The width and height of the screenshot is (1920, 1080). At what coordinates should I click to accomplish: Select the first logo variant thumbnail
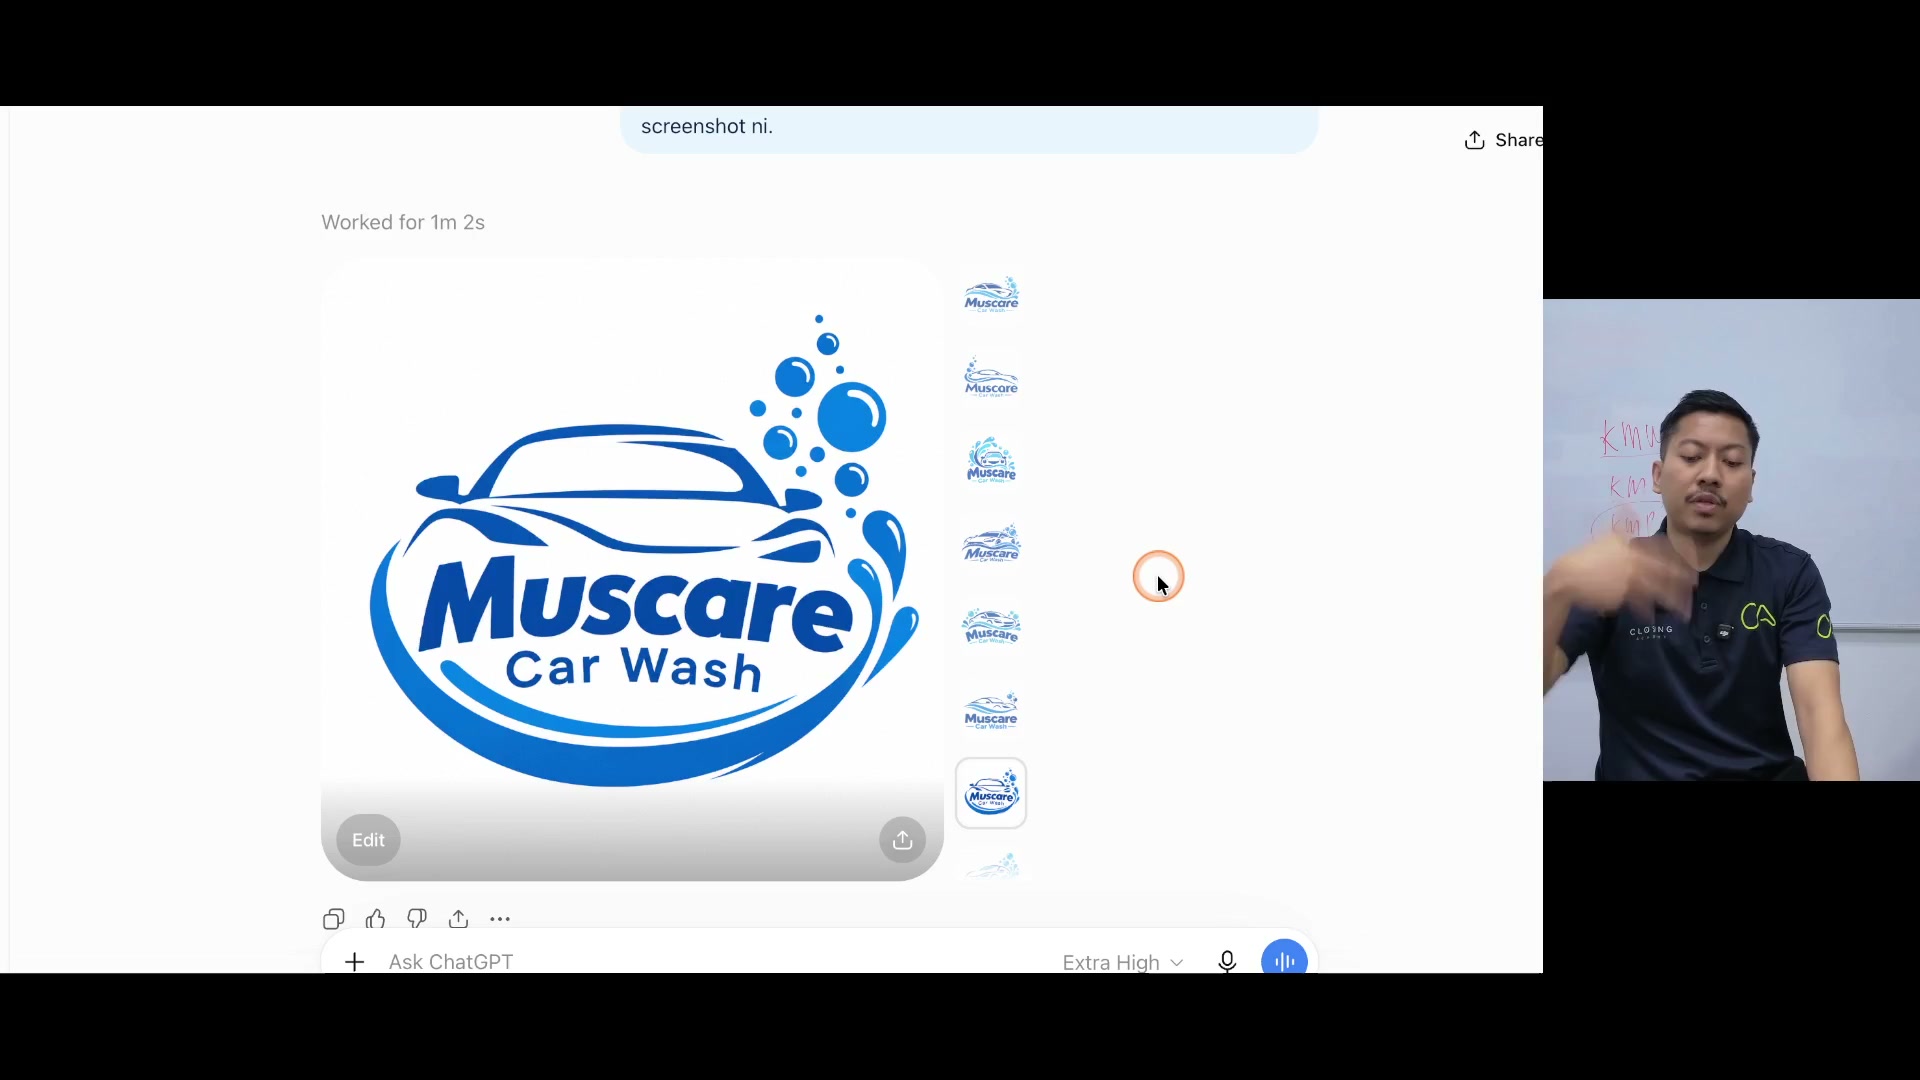991,296
